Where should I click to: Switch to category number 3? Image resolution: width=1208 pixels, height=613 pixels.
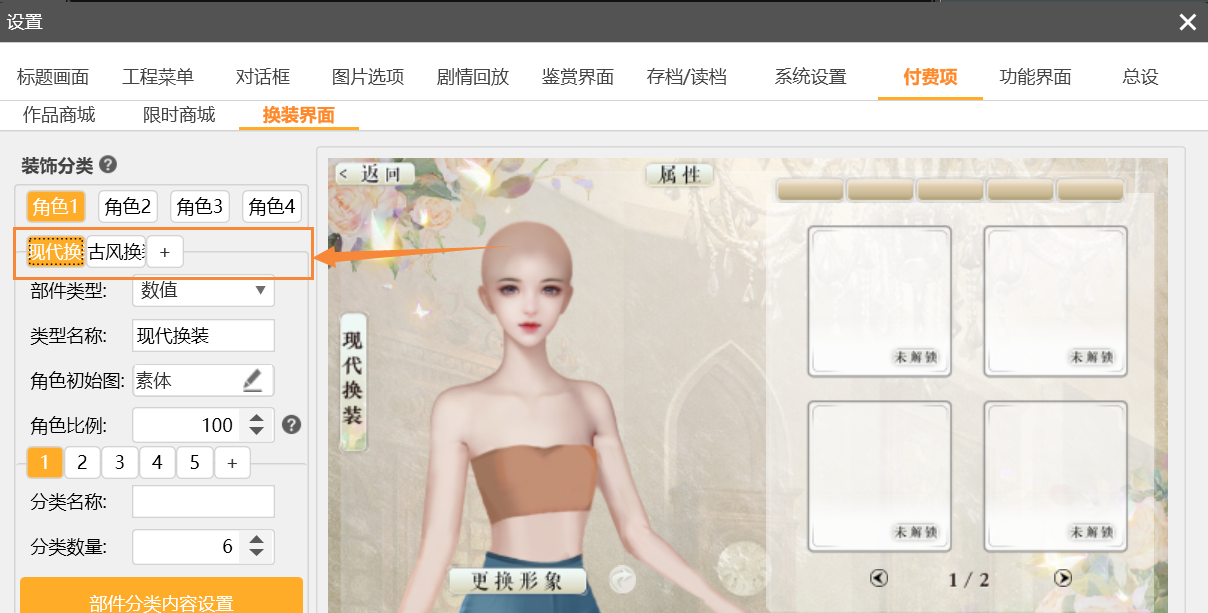(120, 463)
